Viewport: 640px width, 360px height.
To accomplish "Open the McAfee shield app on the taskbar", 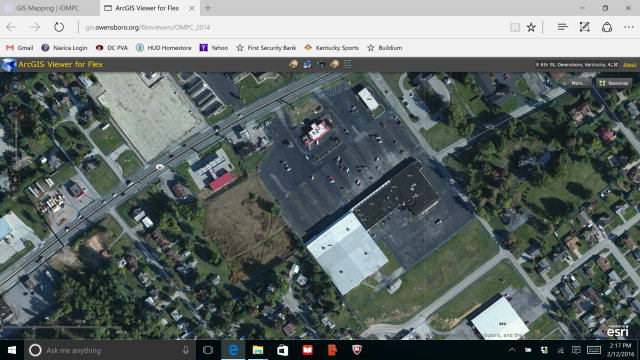I will pyautogui.click(x=357, y=350).
